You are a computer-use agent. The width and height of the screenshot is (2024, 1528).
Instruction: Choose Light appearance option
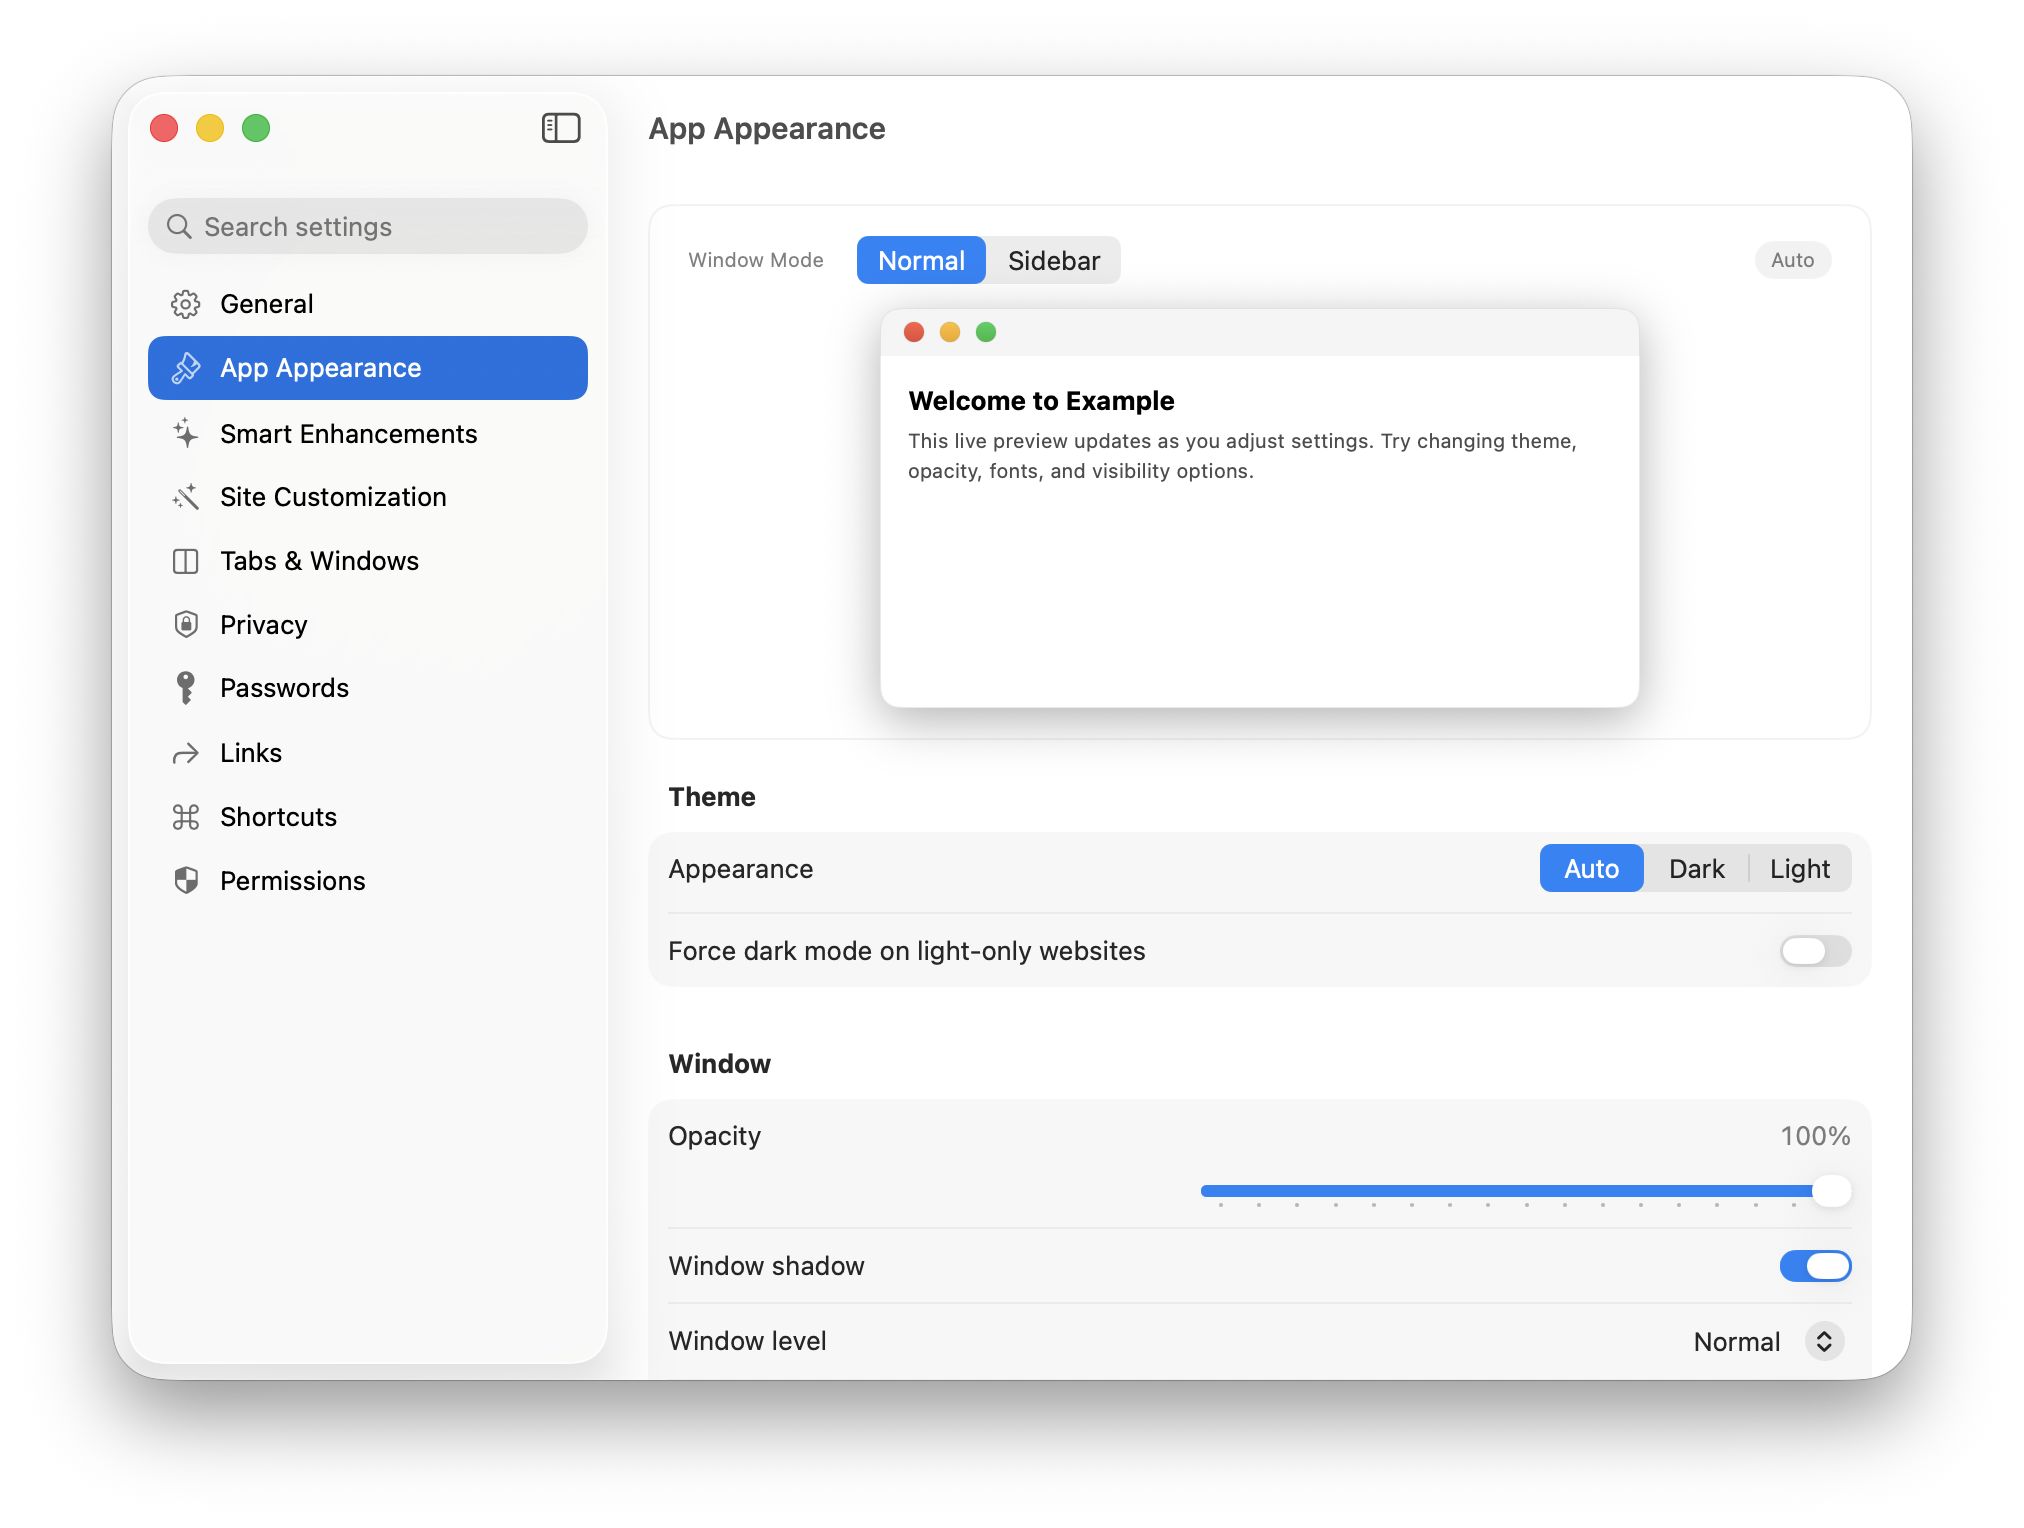[1799, 869]
